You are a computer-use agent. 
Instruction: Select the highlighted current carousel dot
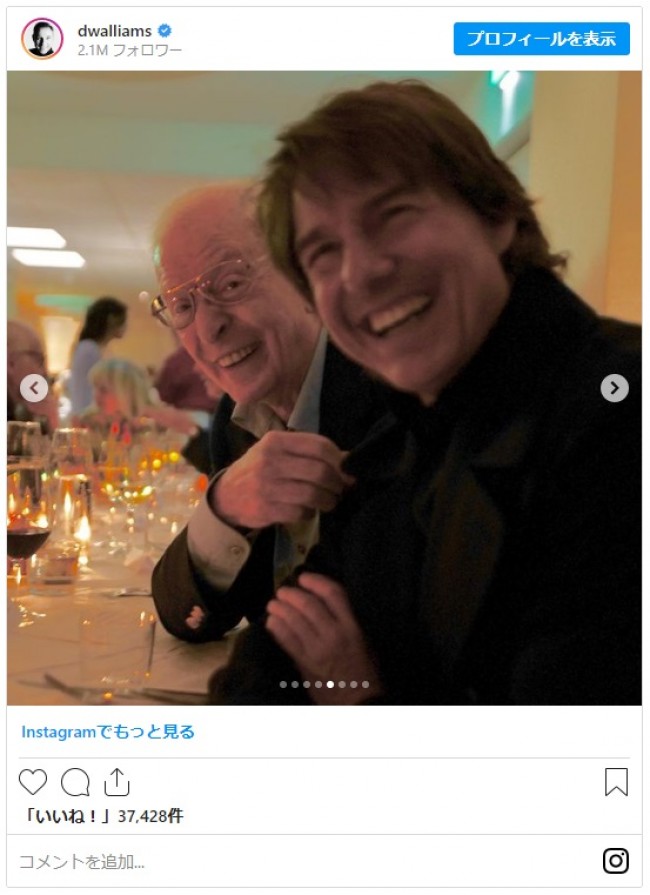point(330,684)
